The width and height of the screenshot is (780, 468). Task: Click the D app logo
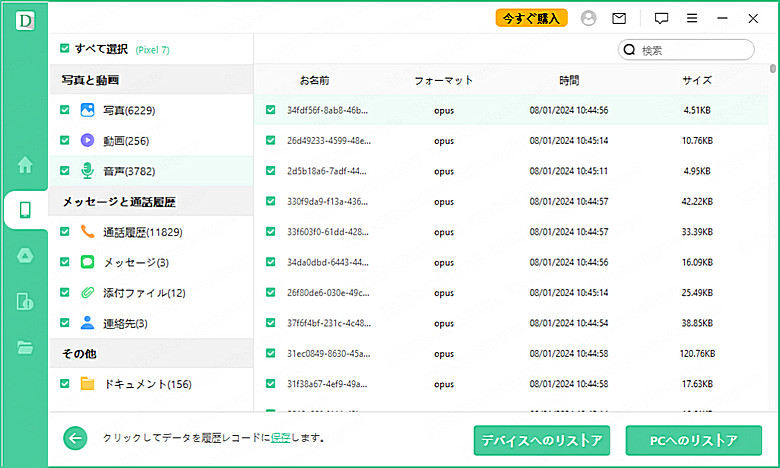(x=25, y=20)
